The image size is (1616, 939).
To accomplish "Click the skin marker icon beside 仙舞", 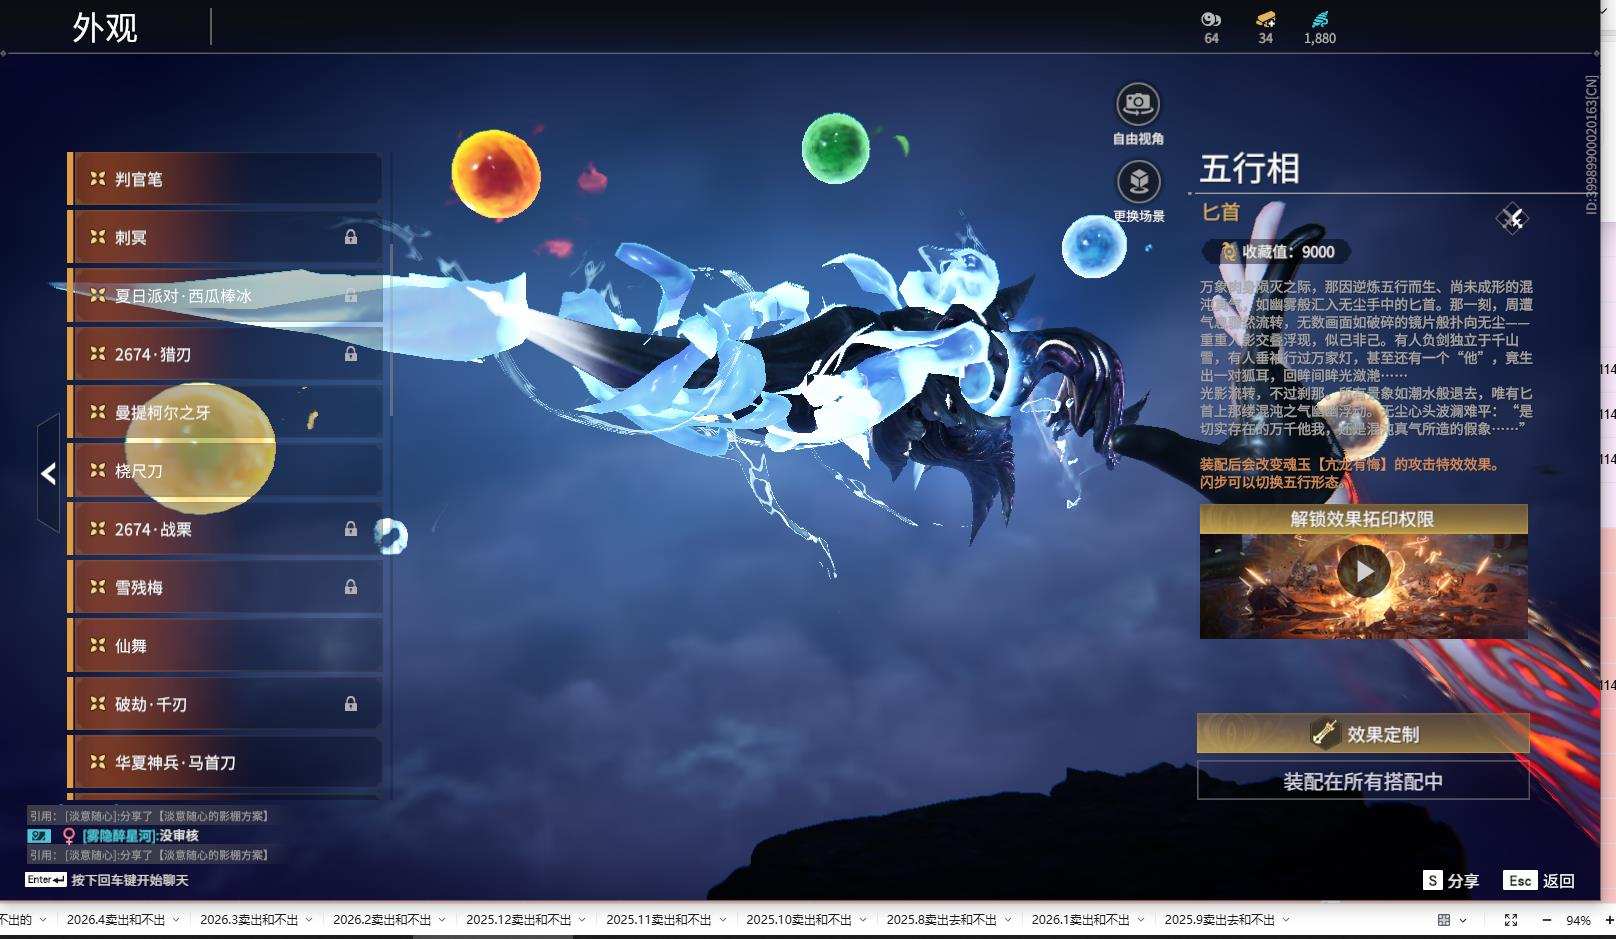I will pyautogui.click(x=97, y=646).
